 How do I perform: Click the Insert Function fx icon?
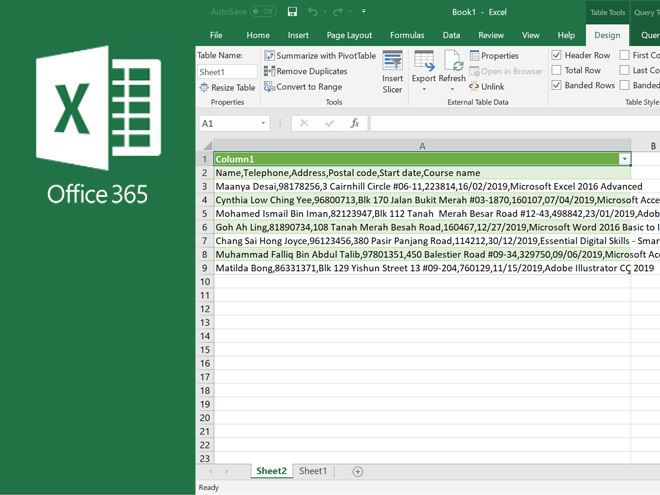pyautogui.click(x=354, y=123)
